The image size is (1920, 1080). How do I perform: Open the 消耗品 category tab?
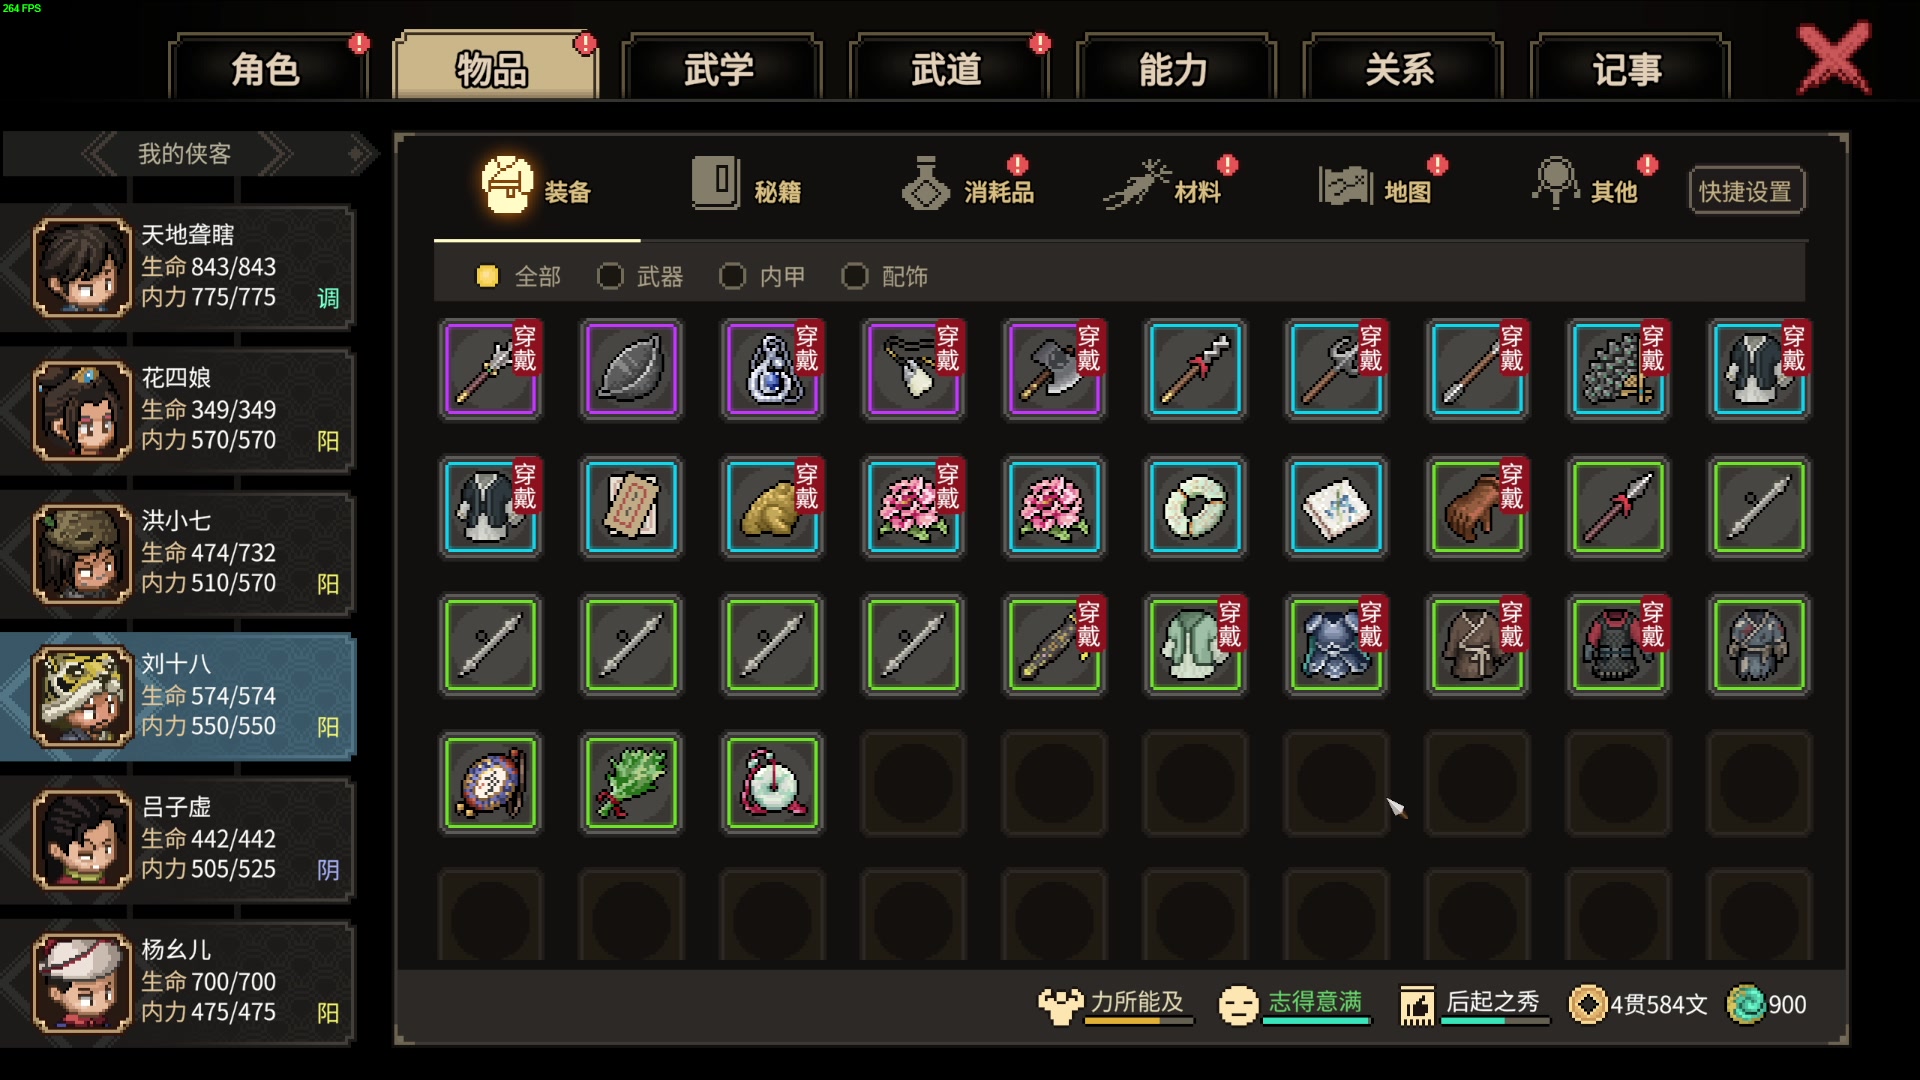pyautogui.click(x=968, y=187)
